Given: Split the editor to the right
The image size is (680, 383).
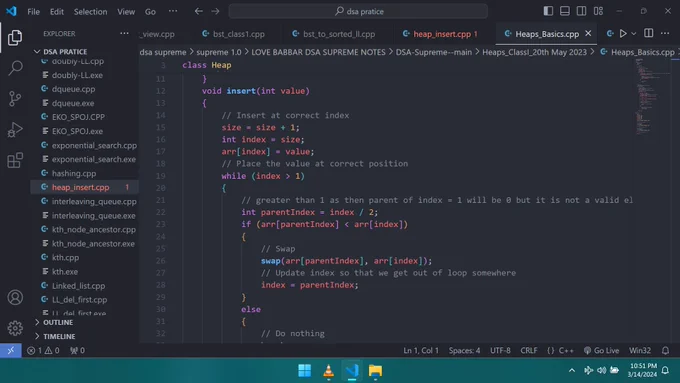Looking at the screenshot, I should pos(648,33).
